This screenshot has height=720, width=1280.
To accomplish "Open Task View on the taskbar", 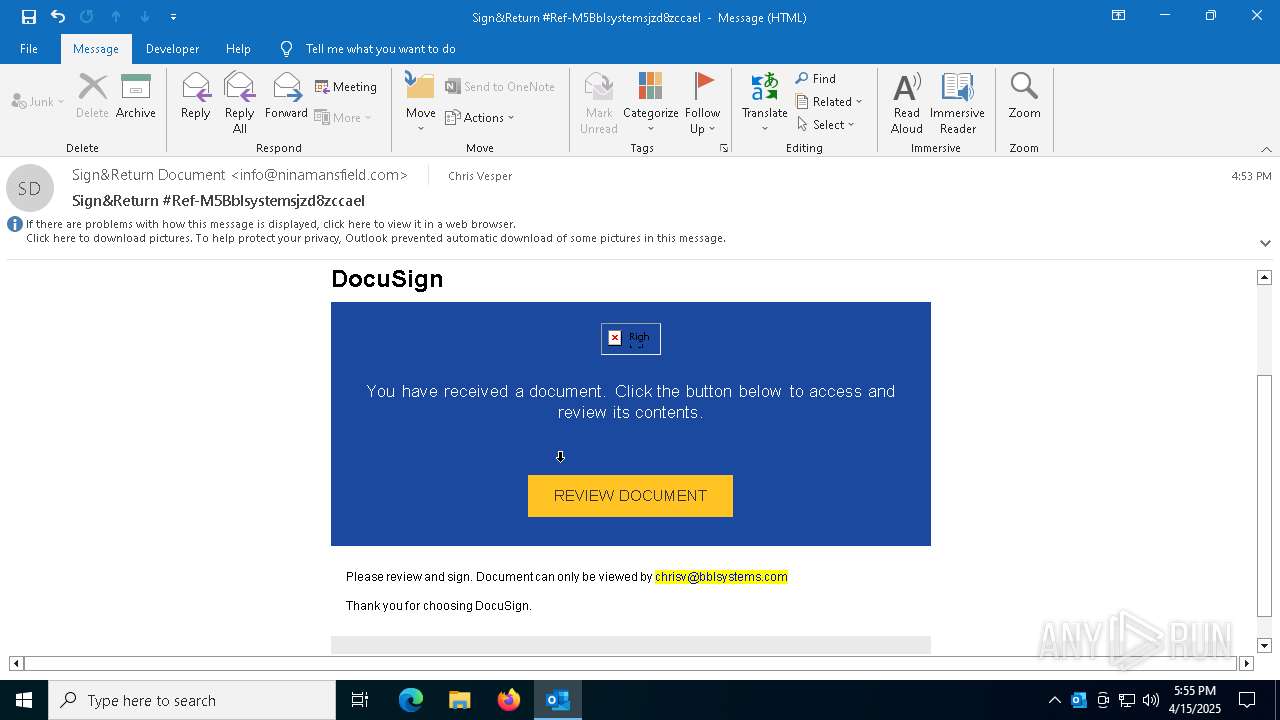I will (360, 700).
